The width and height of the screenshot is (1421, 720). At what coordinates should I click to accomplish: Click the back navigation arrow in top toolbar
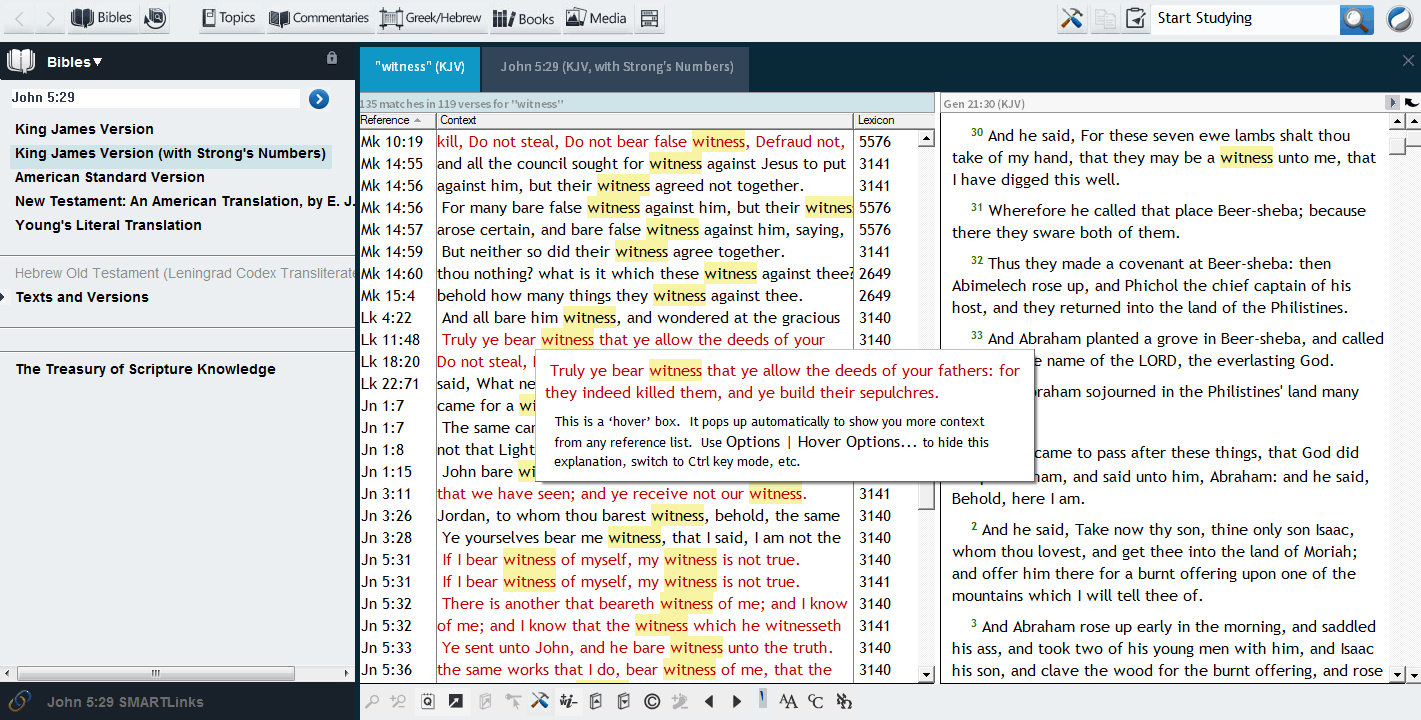[x=21, y=18]
